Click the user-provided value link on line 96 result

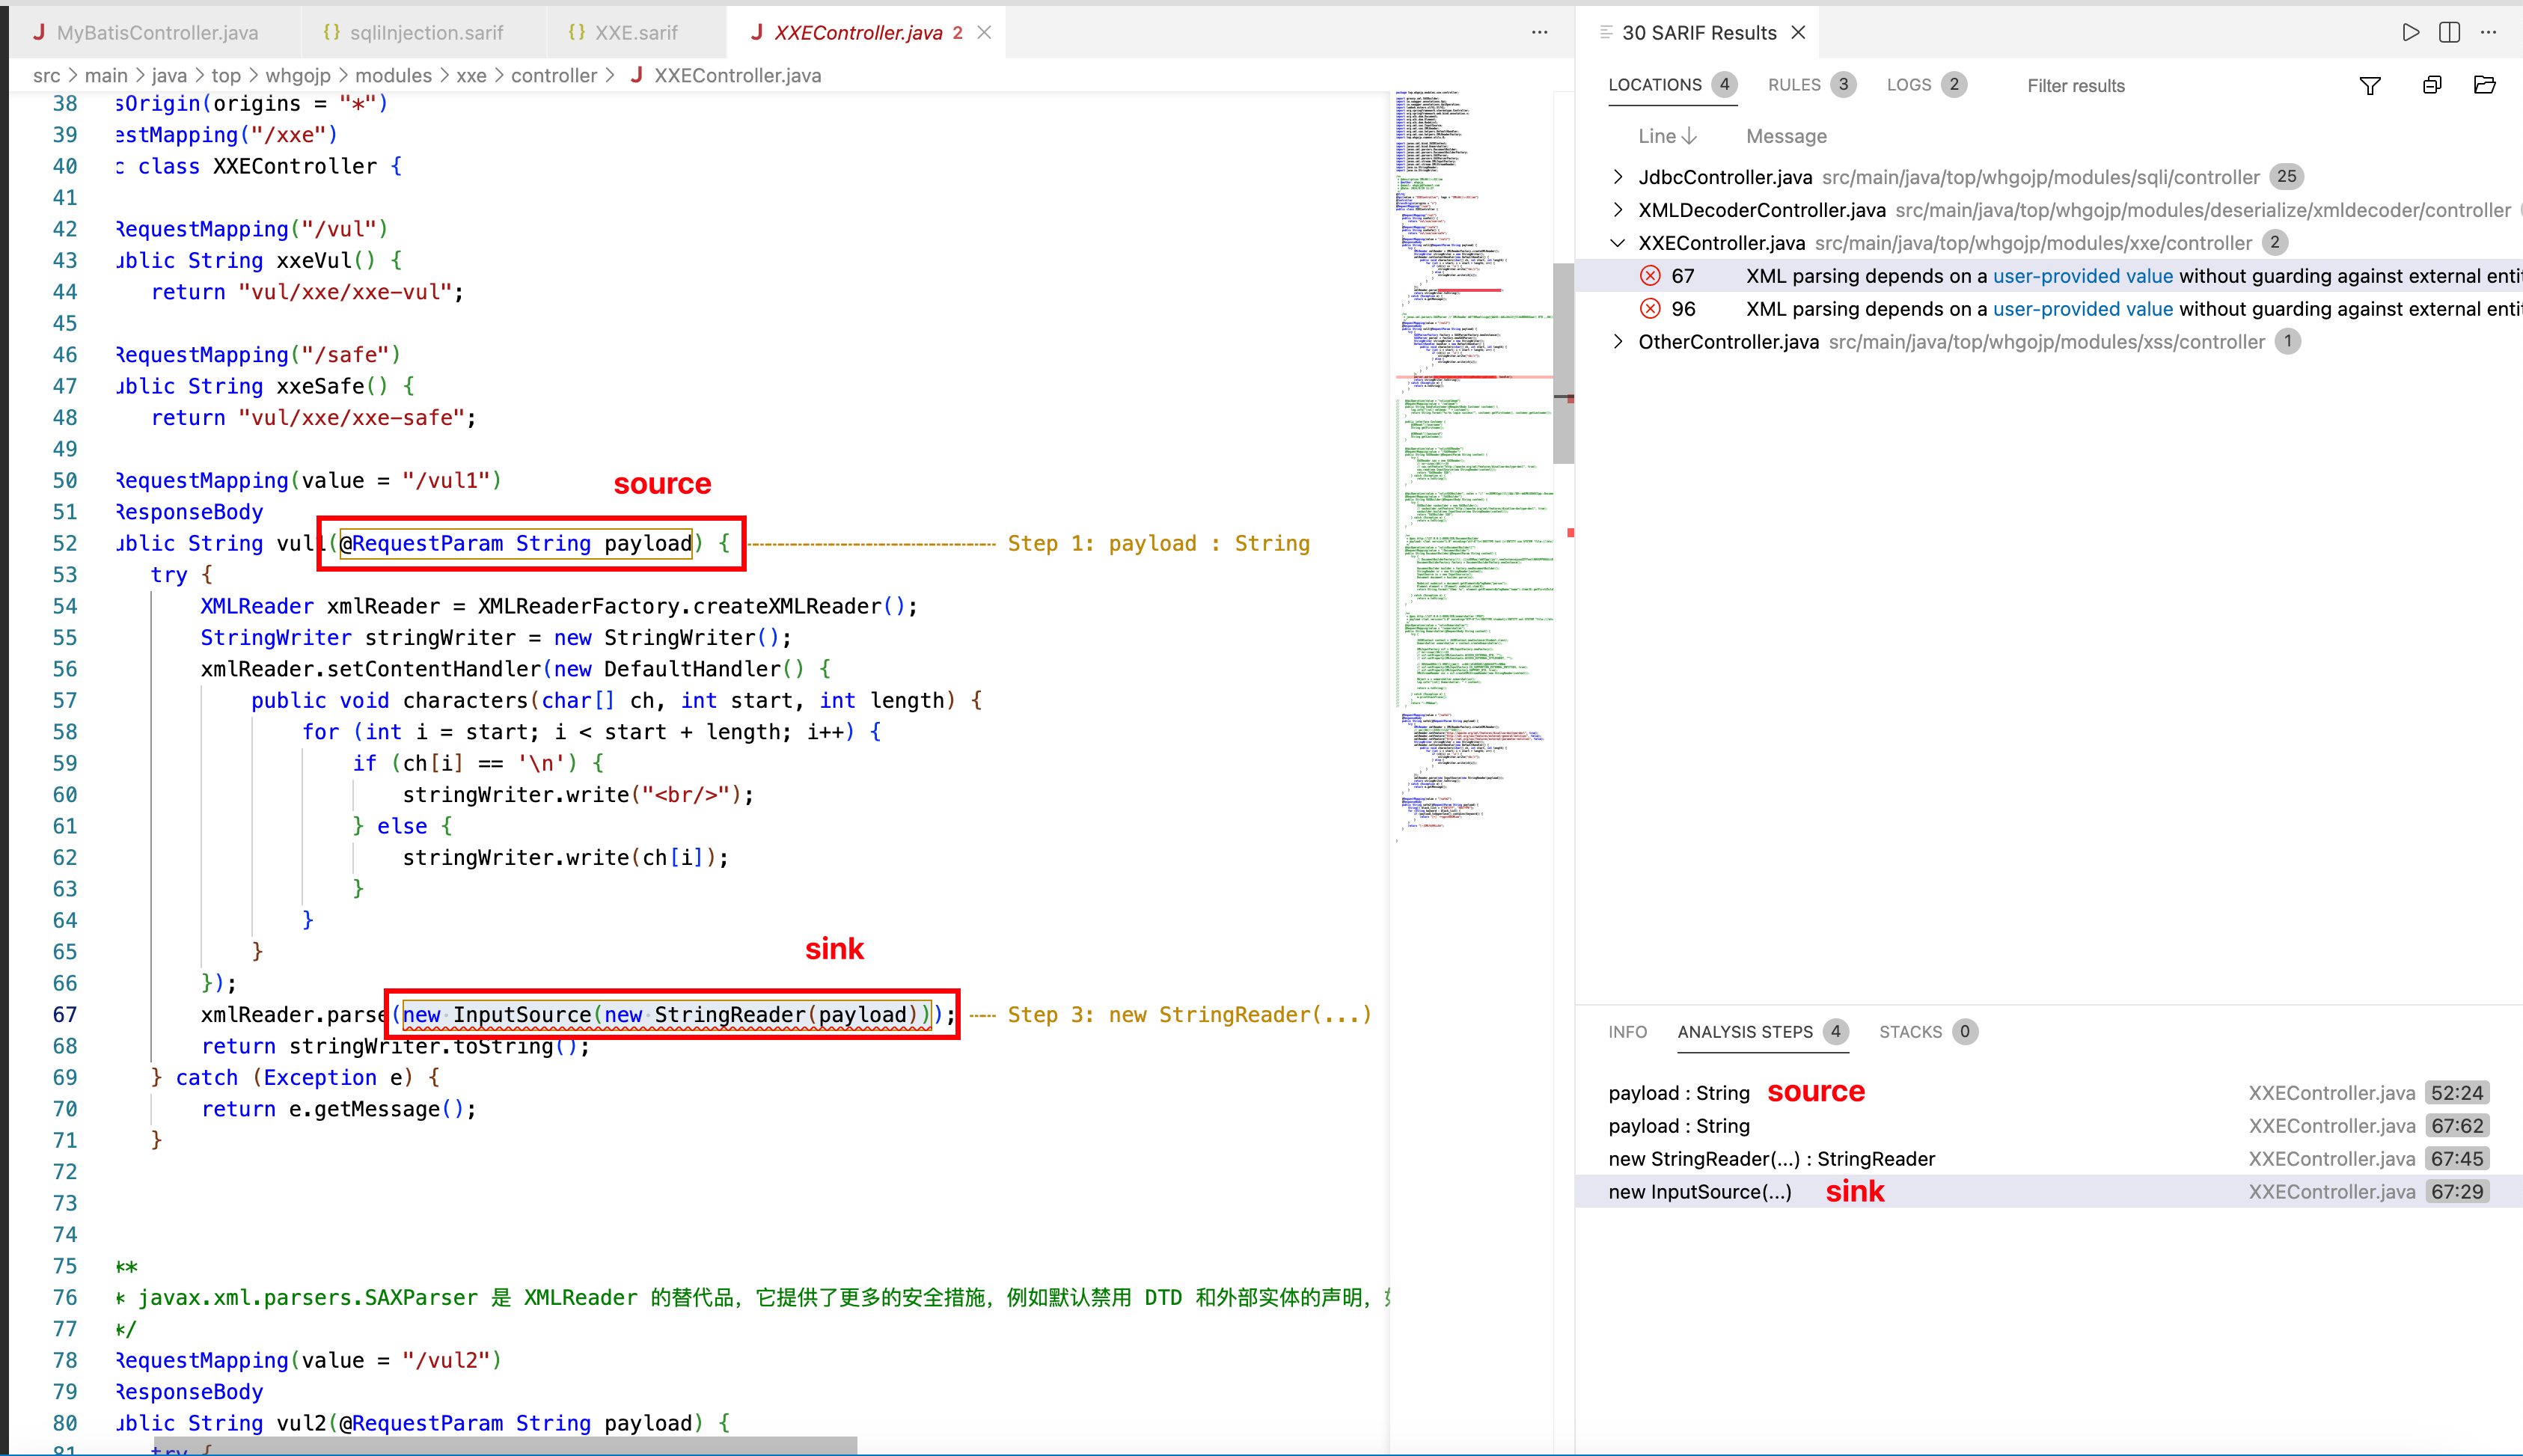pyautogui.click(x=2082, y=309)
